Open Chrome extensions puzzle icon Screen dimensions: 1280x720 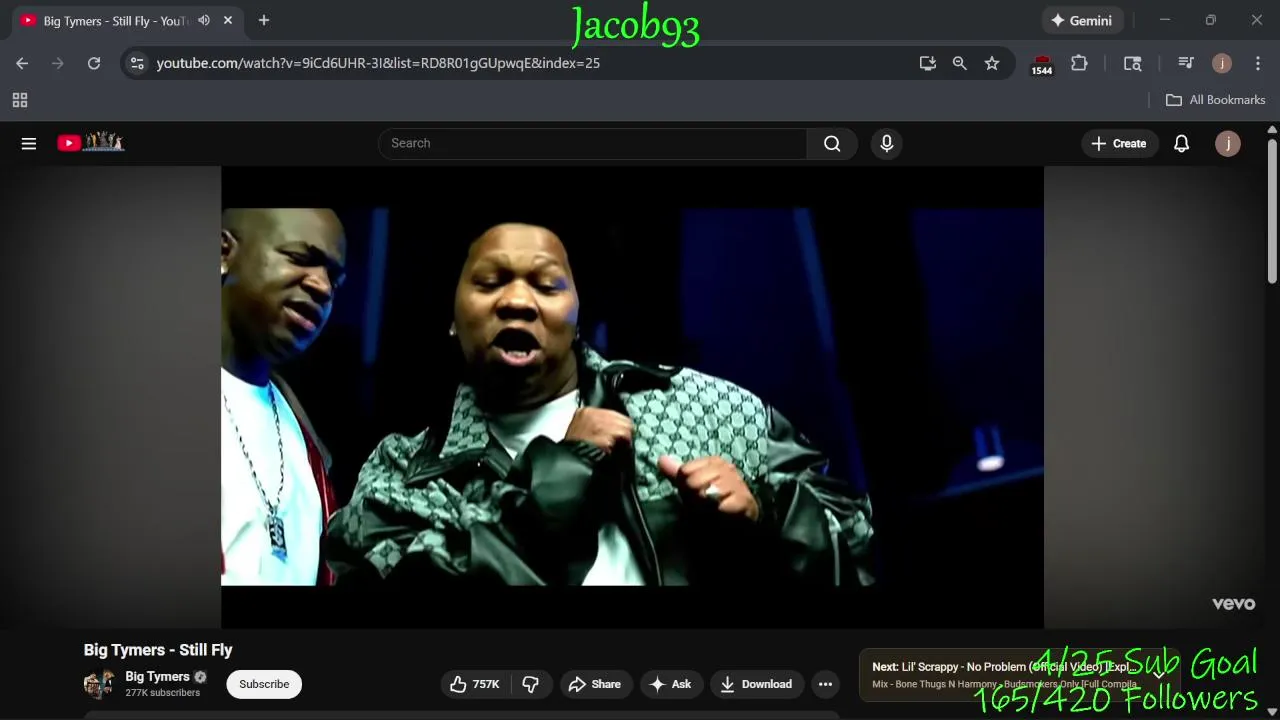coord(1079,63)
